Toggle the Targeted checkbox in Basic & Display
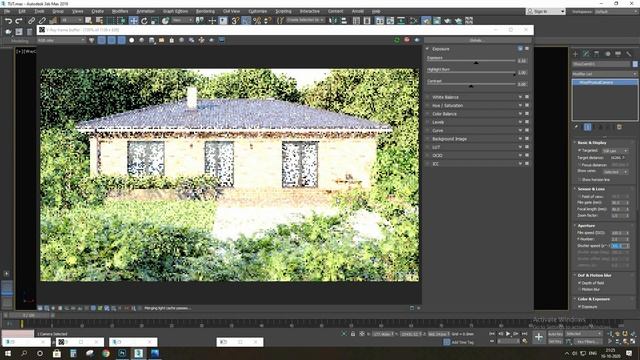This screenshot has width=640, height=360. coord(580,150)
